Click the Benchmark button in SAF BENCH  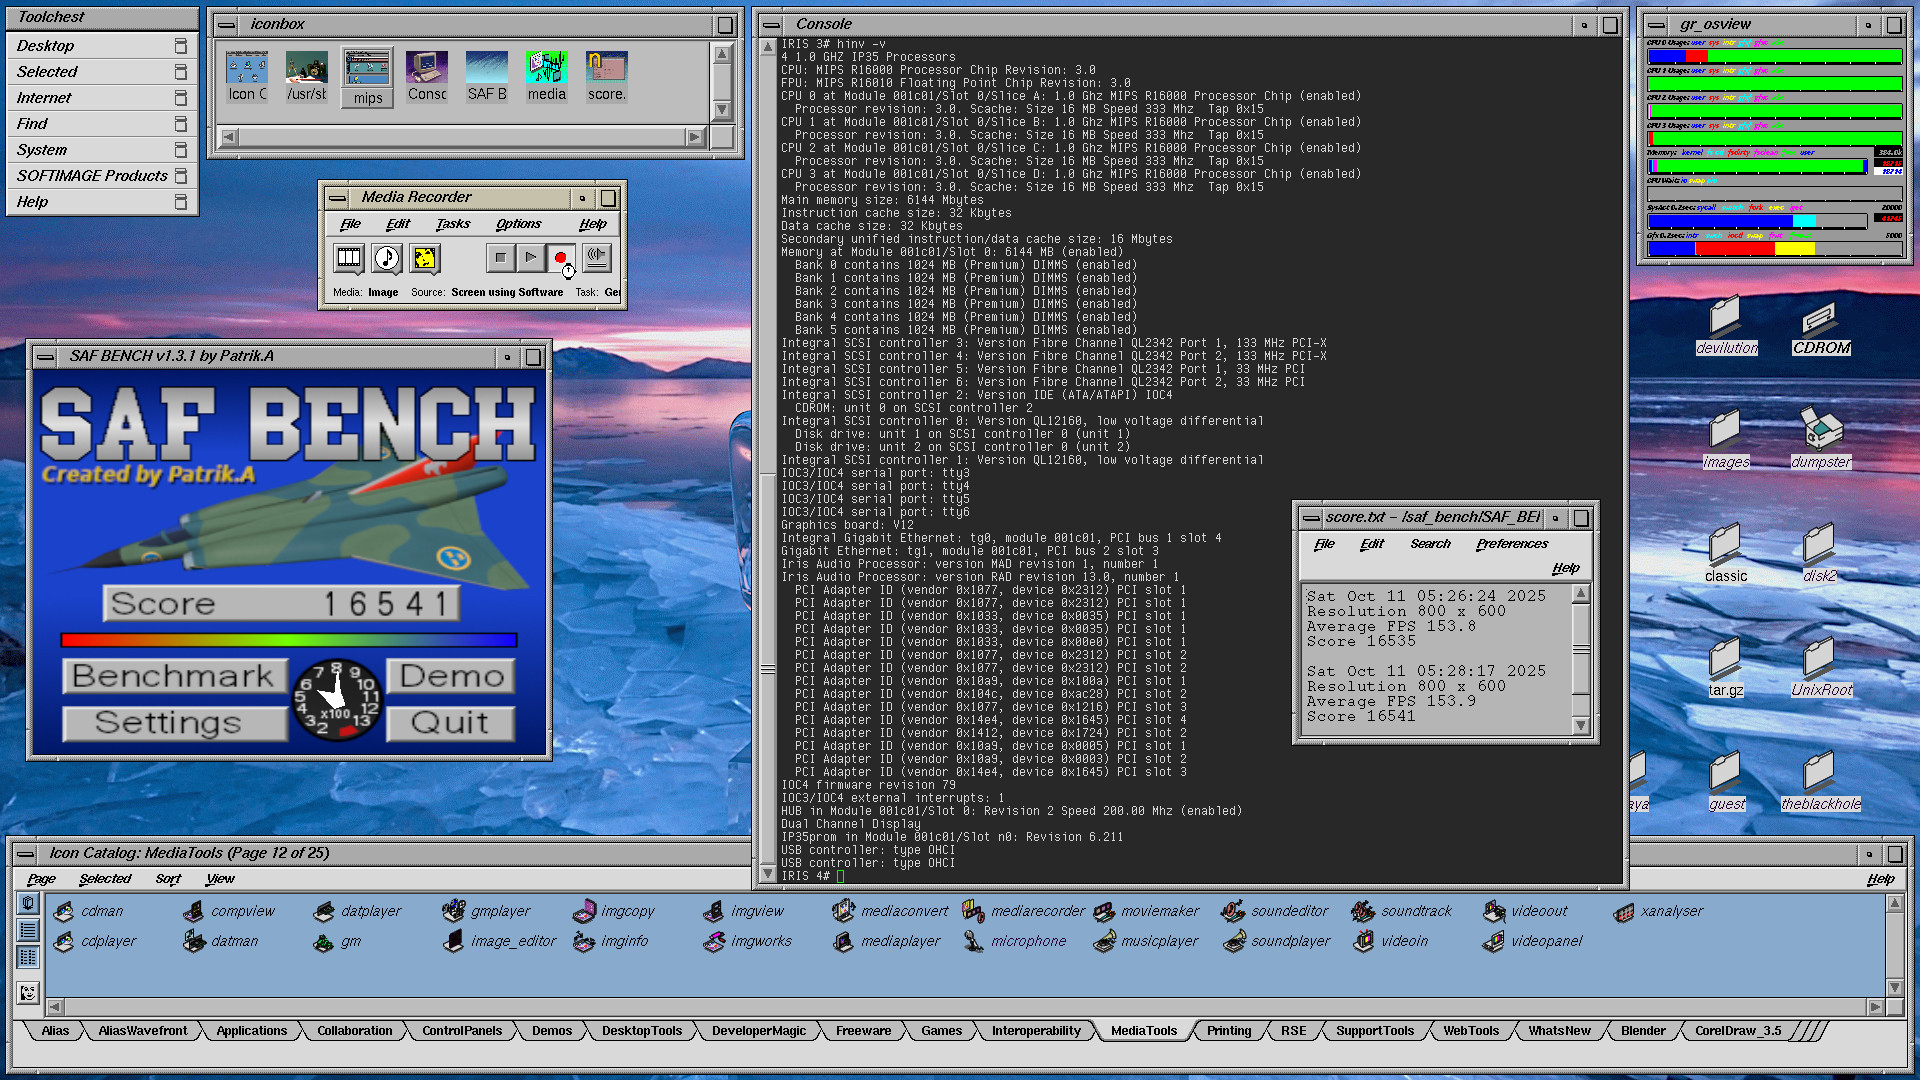click(174, 676)
